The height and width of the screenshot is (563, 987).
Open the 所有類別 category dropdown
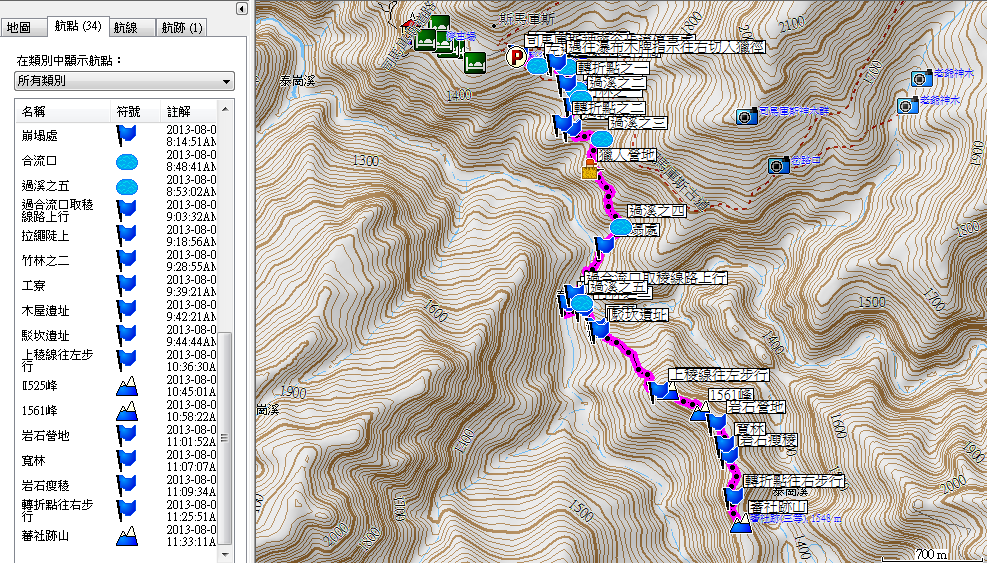point(124,81)
